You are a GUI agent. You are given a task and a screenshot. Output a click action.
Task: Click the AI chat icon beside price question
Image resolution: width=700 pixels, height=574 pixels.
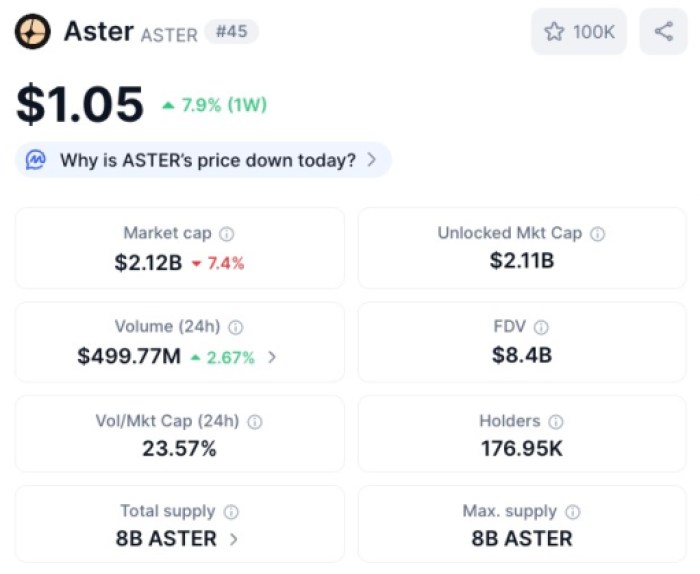(x=37, y=160)
